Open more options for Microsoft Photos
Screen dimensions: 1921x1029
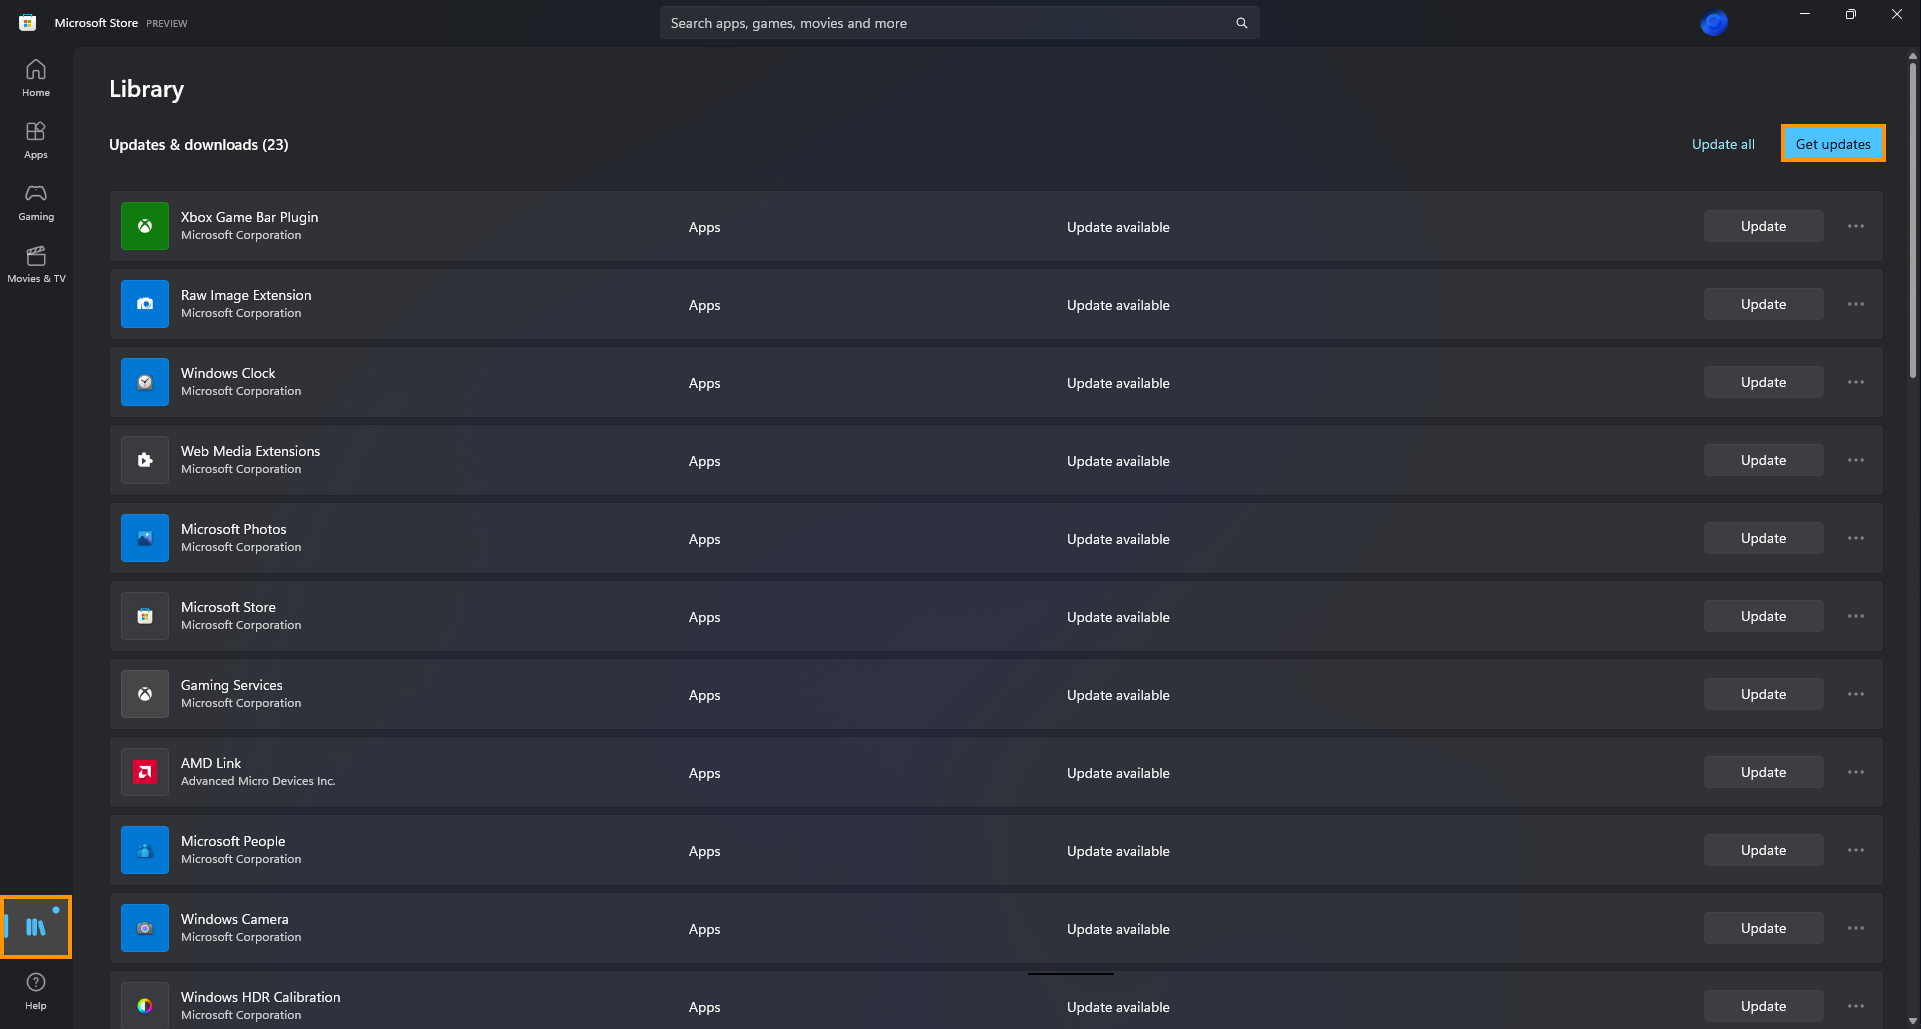1856,538
